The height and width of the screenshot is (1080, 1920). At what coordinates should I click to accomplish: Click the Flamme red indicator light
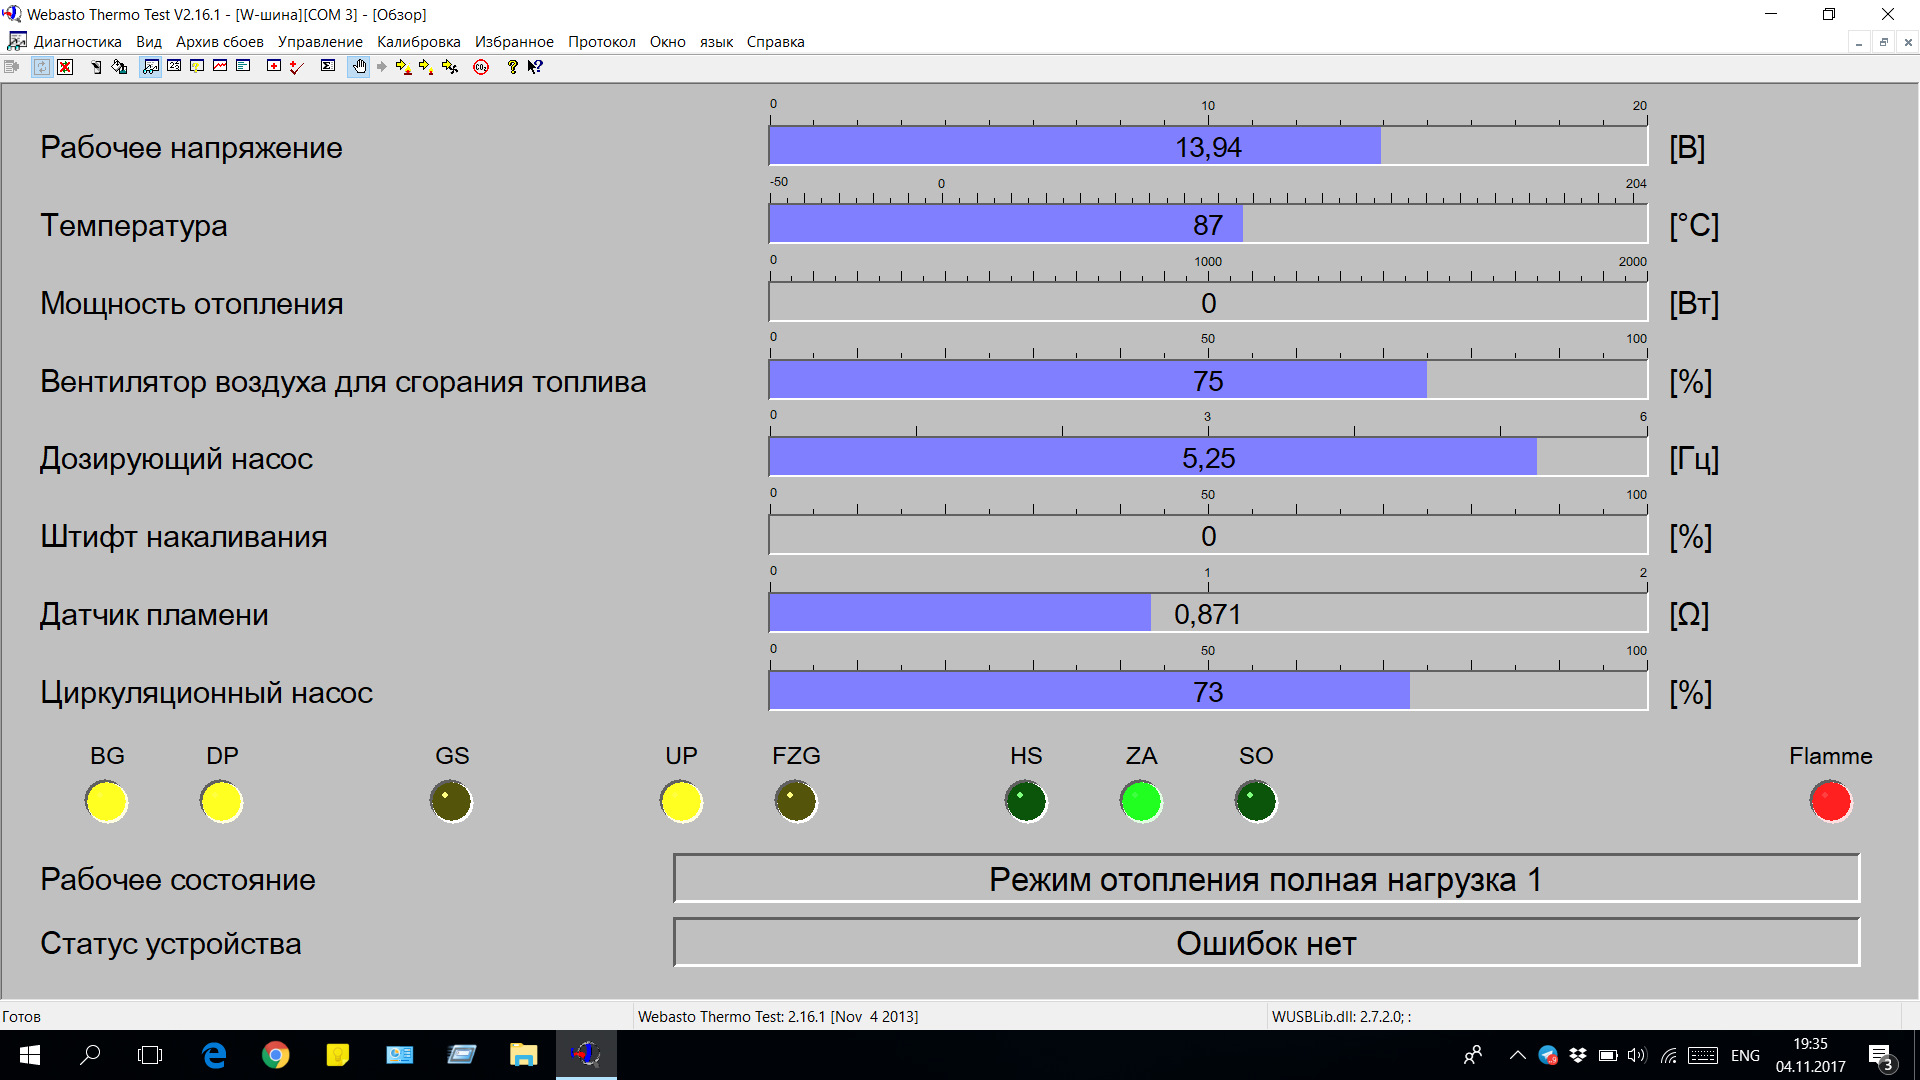tap(1830, 802)
